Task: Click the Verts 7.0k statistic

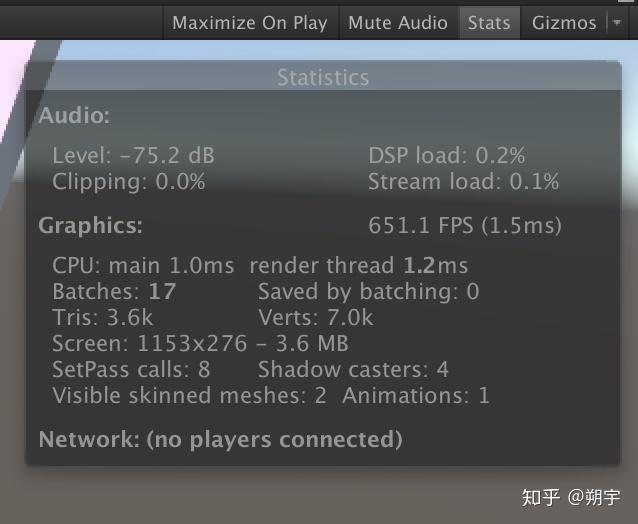Action: pos(316,317)
